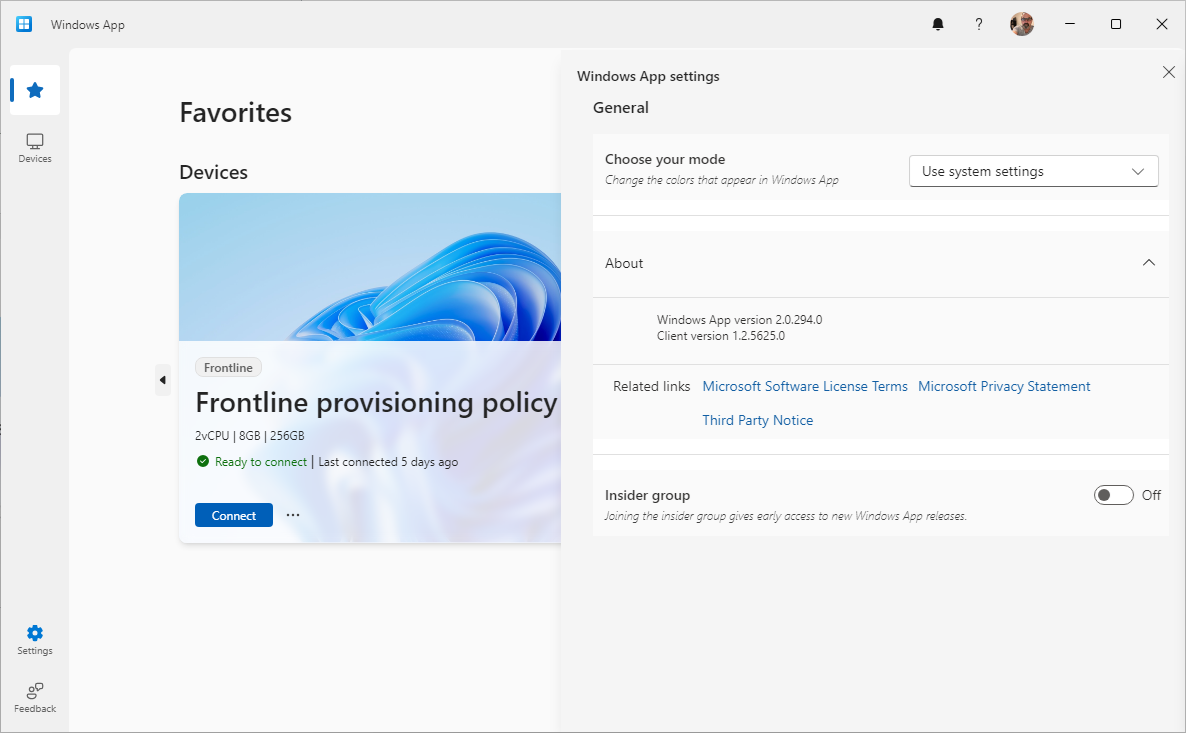Click the Frontline tag badge
The image size is (1186, 733).
(228, 368)
